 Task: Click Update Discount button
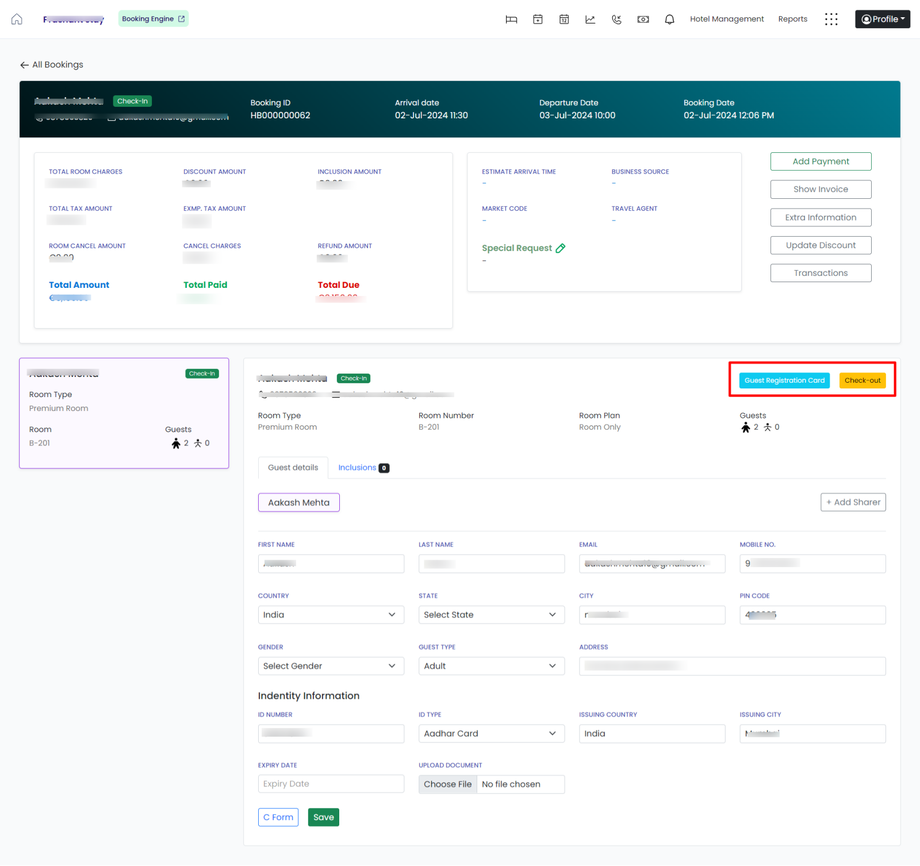point(820,245)
